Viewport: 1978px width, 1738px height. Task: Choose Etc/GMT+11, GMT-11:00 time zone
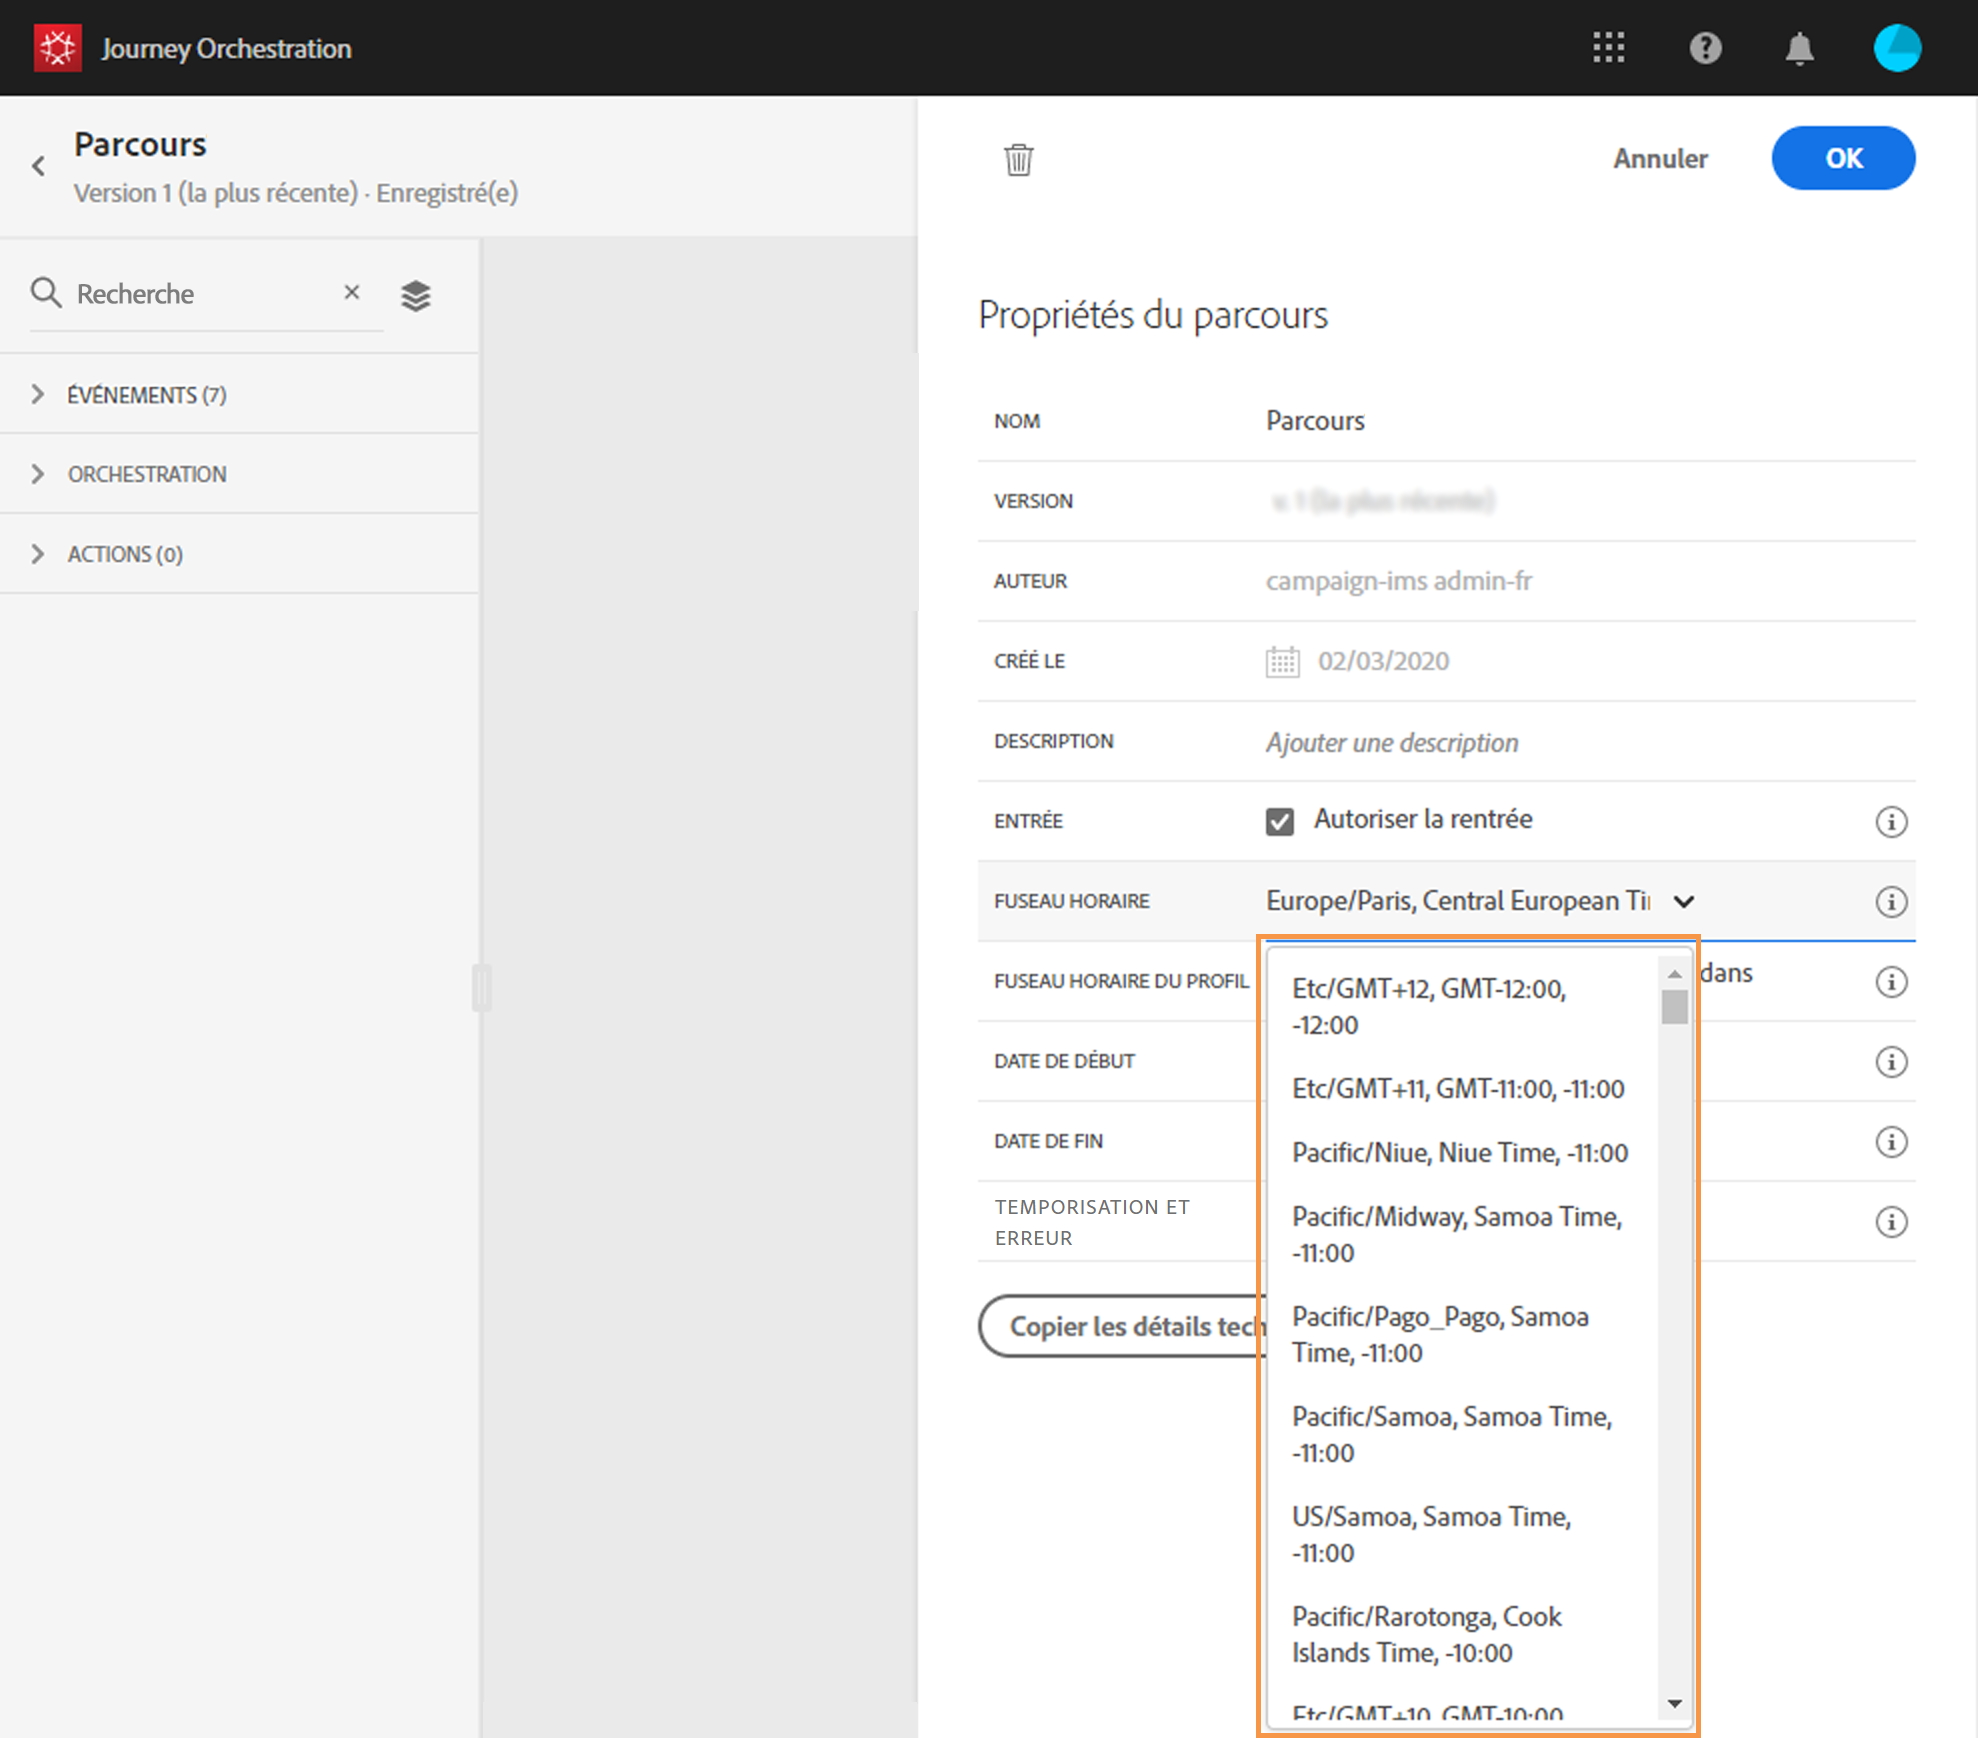point(1457,1089)
